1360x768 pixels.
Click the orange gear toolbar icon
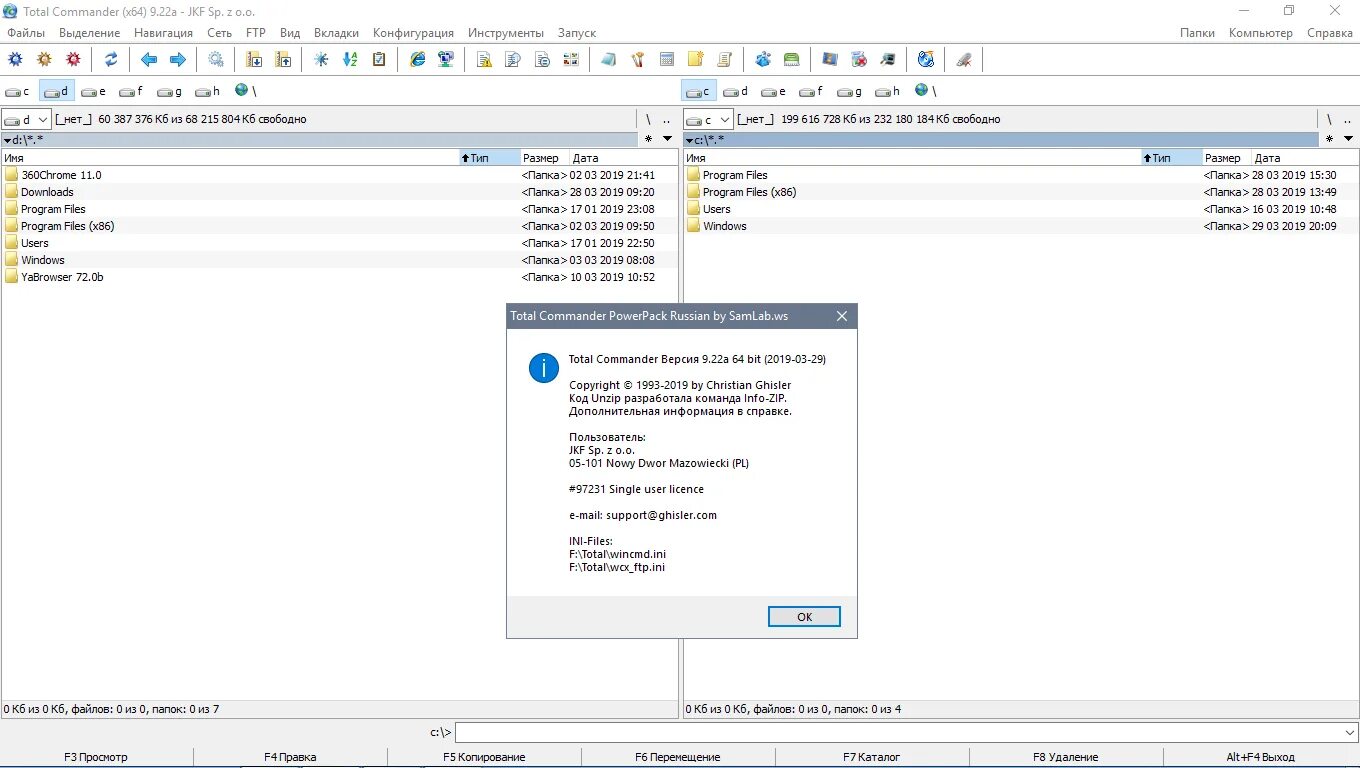44,59
